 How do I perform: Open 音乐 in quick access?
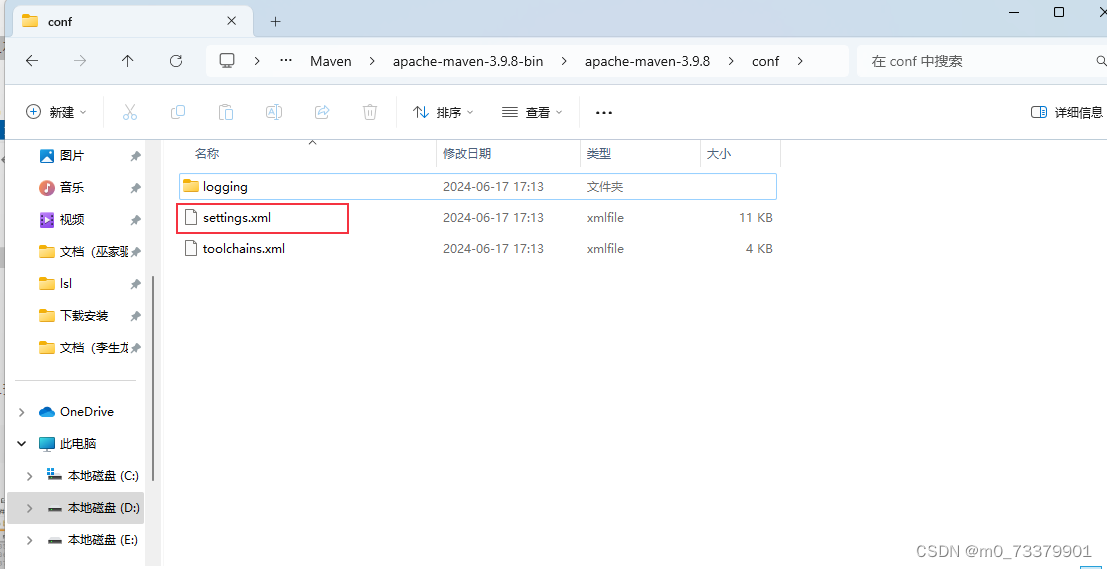coord(72,188)
